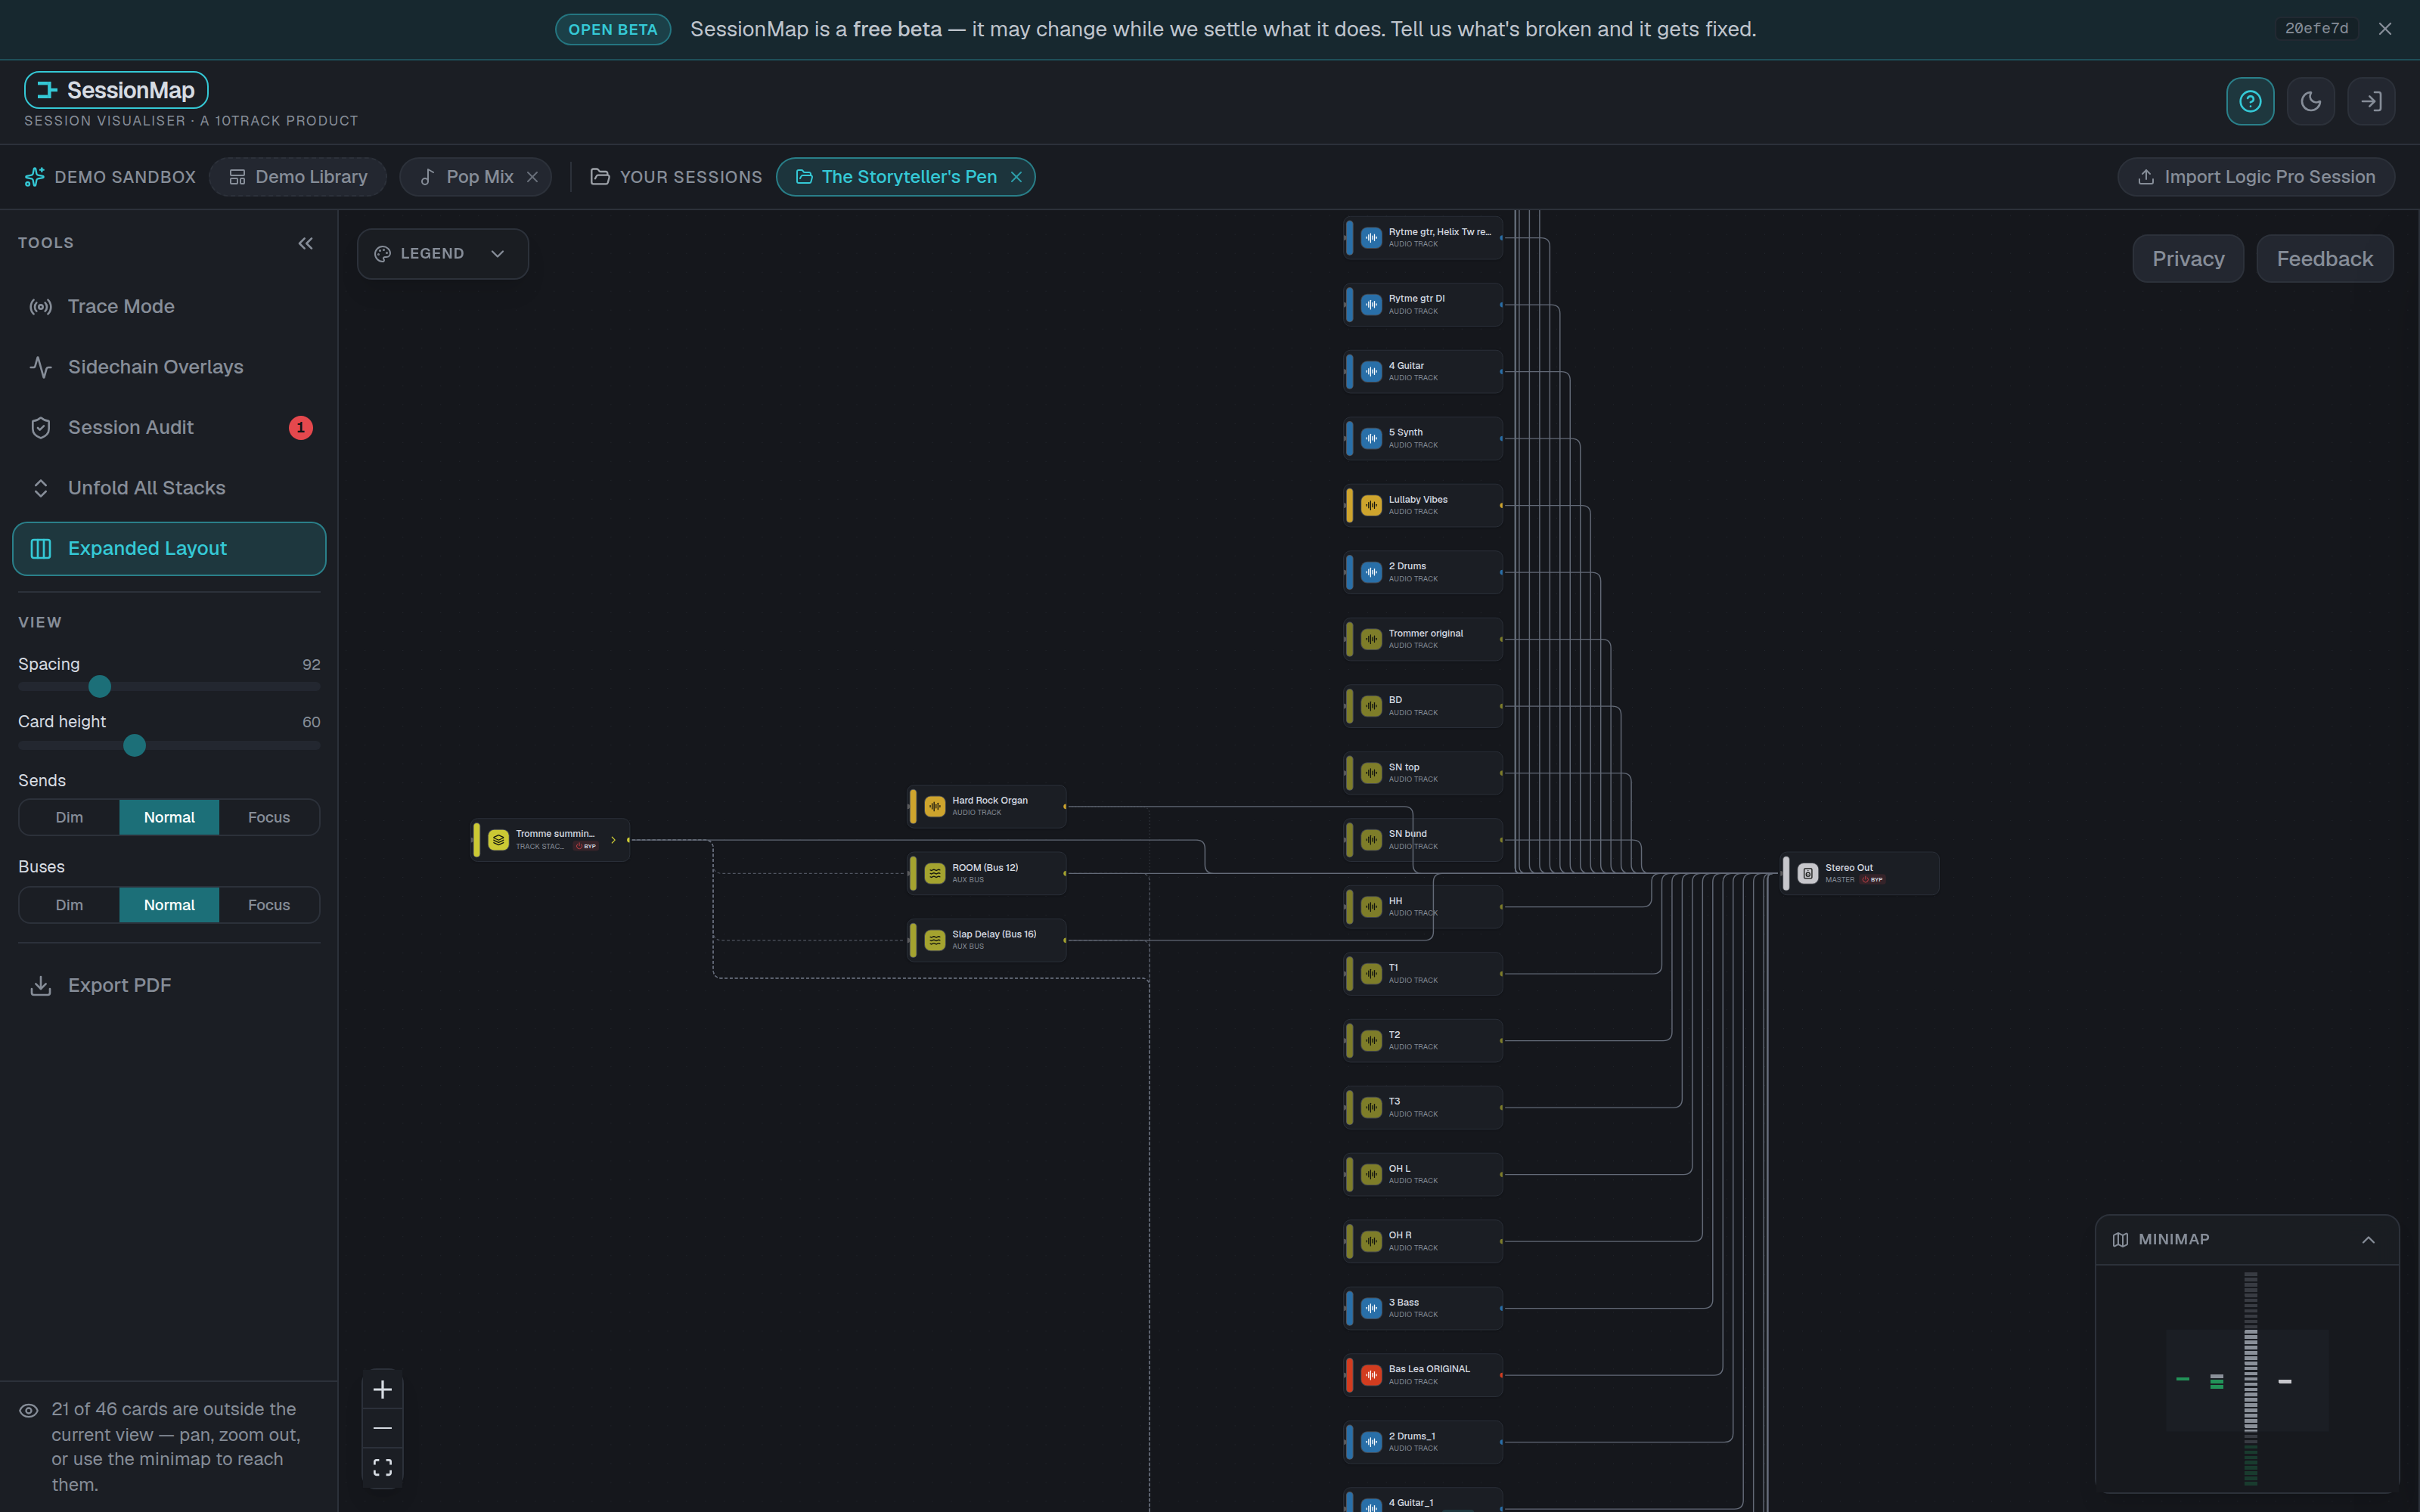Image resolution: width=2420 pixels, height=1512 pixels.
Task: Fit view with the frame icon
Action: pos(382,1467)
